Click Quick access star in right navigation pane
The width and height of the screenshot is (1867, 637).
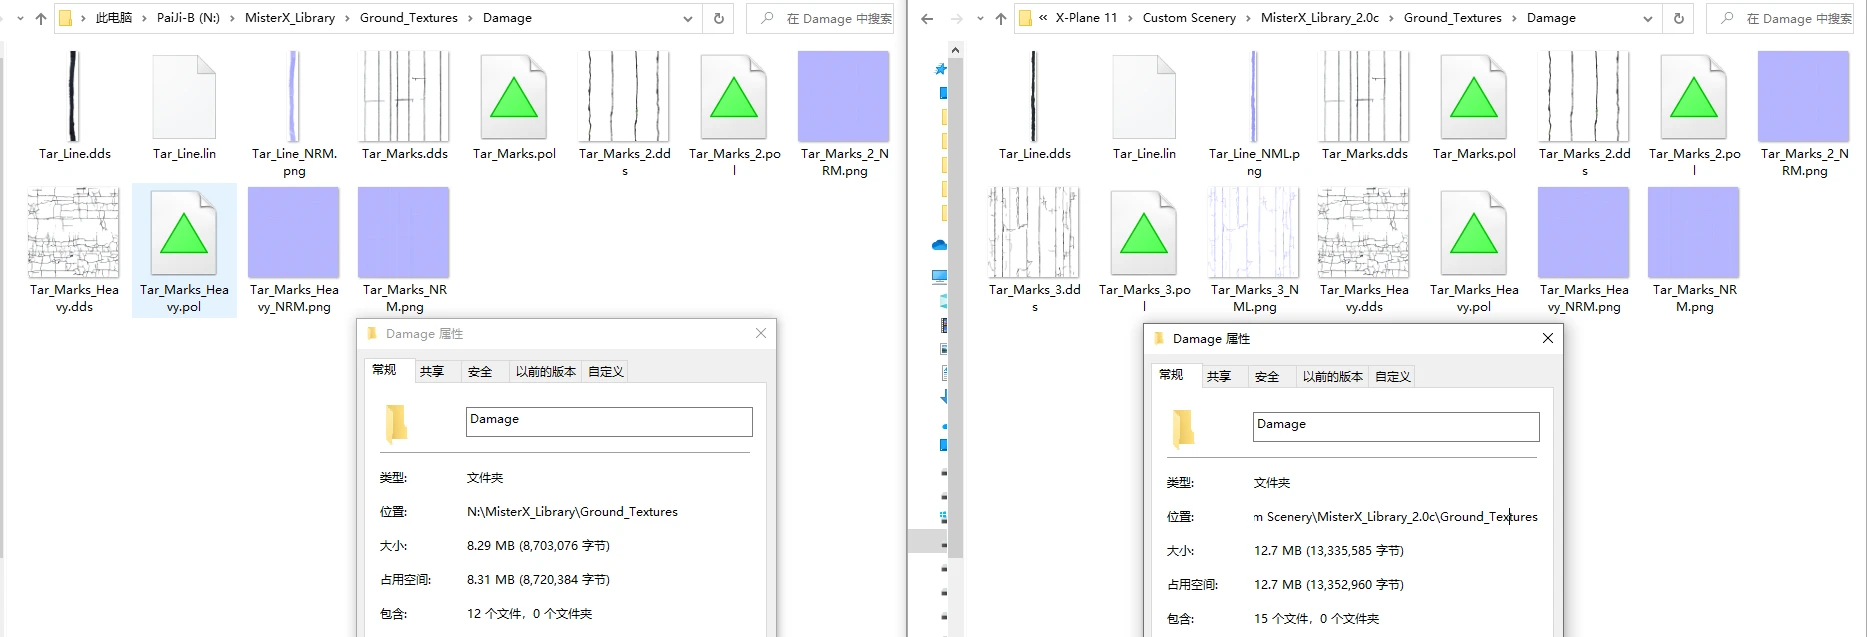[940, 69]
